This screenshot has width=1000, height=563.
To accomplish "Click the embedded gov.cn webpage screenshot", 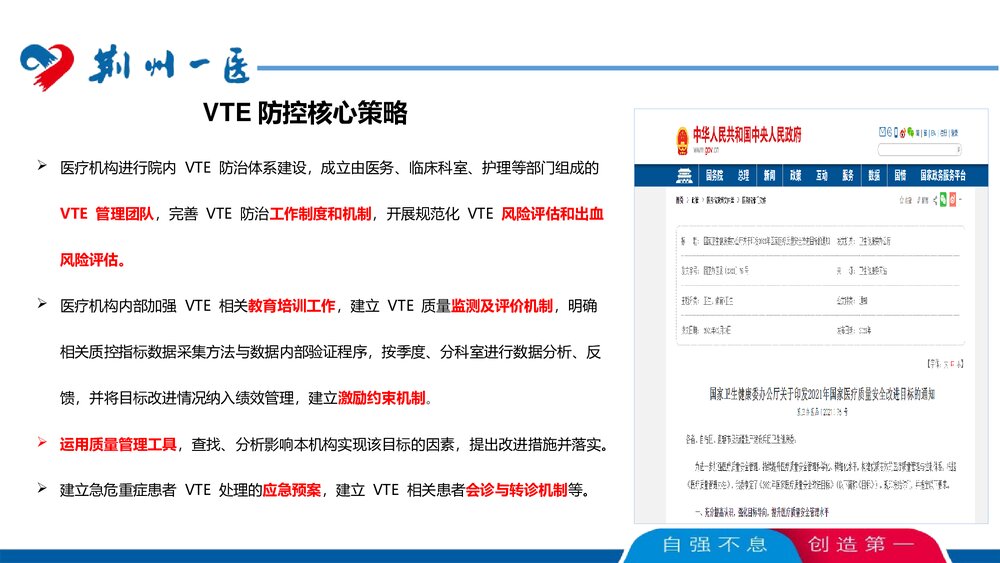I will 811,316.
